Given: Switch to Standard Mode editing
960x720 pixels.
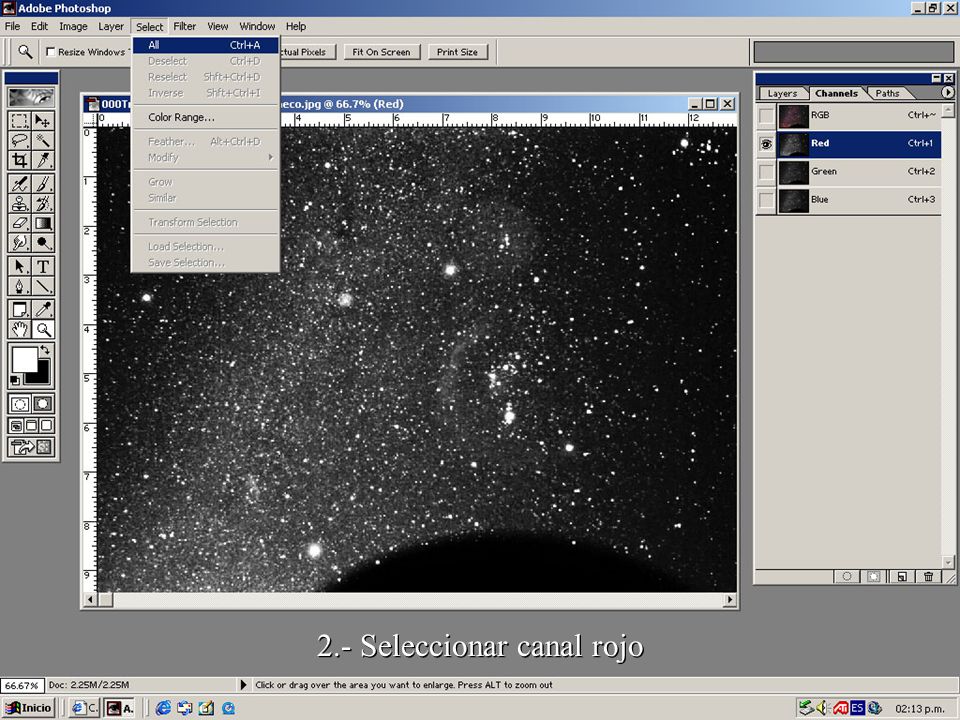Looking at the screenshot, I should pos(20,404).
